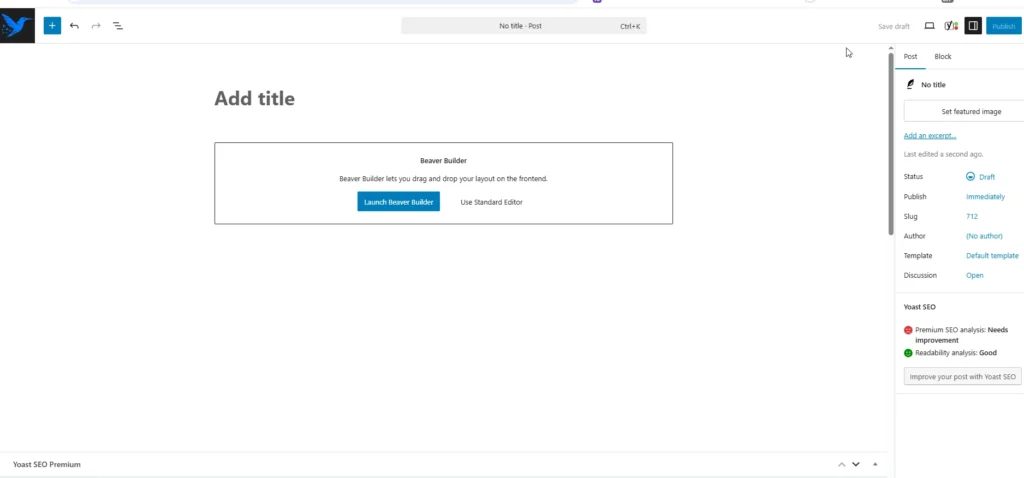Open the block inserter plus button
Image resolution: width=1024 pixels, height=478 pixels.
pos(52,26)
